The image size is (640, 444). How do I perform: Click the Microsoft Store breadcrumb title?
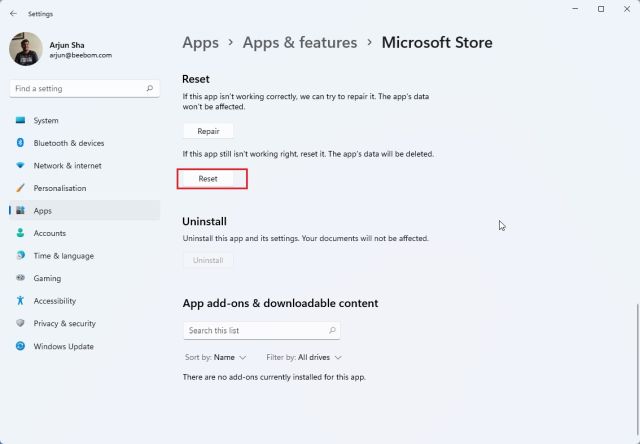(x=437, y=42)
